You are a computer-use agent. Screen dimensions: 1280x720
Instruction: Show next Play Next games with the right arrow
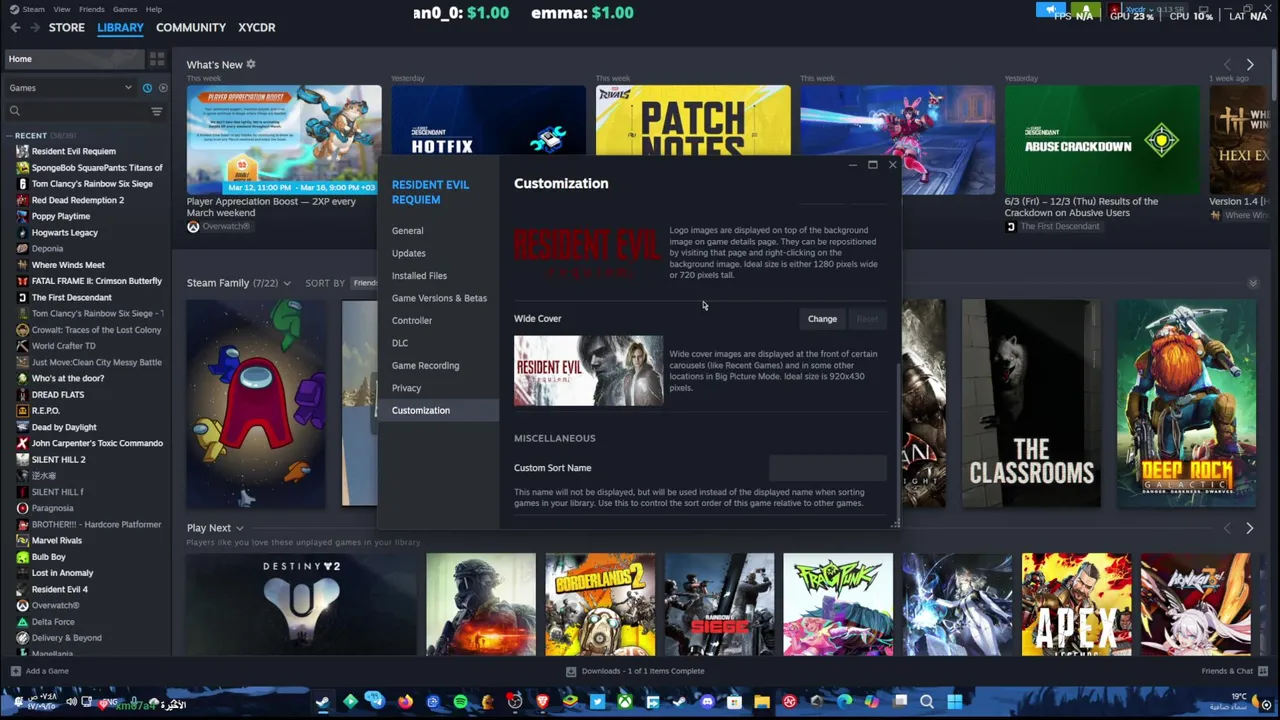tap(1249, 528)
